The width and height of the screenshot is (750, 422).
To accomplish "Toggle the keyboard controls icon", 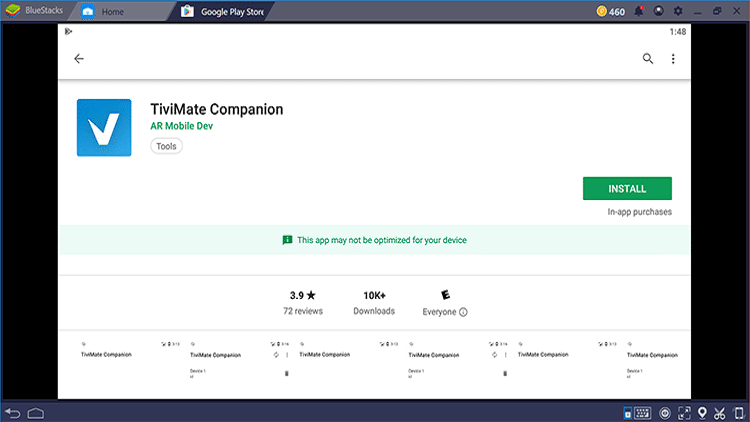I will pos(642,413).
